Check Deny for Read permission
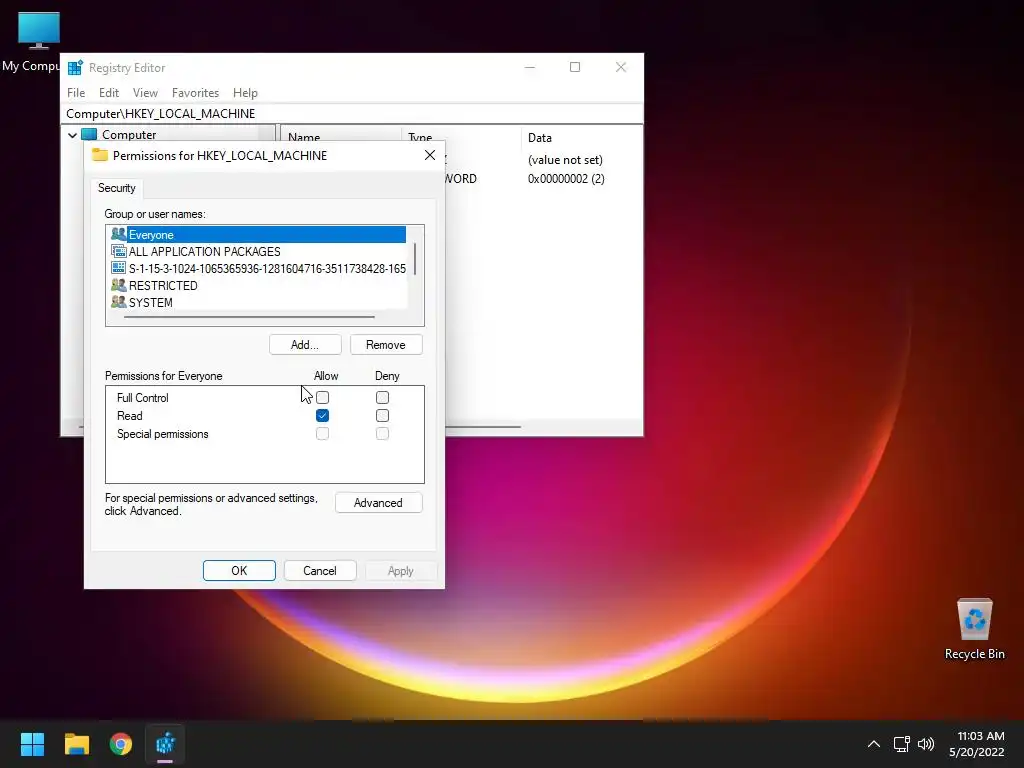Image resolution: width=1024 pixels, height=768 pixels. pyautogui.click(x=383, y=415)
